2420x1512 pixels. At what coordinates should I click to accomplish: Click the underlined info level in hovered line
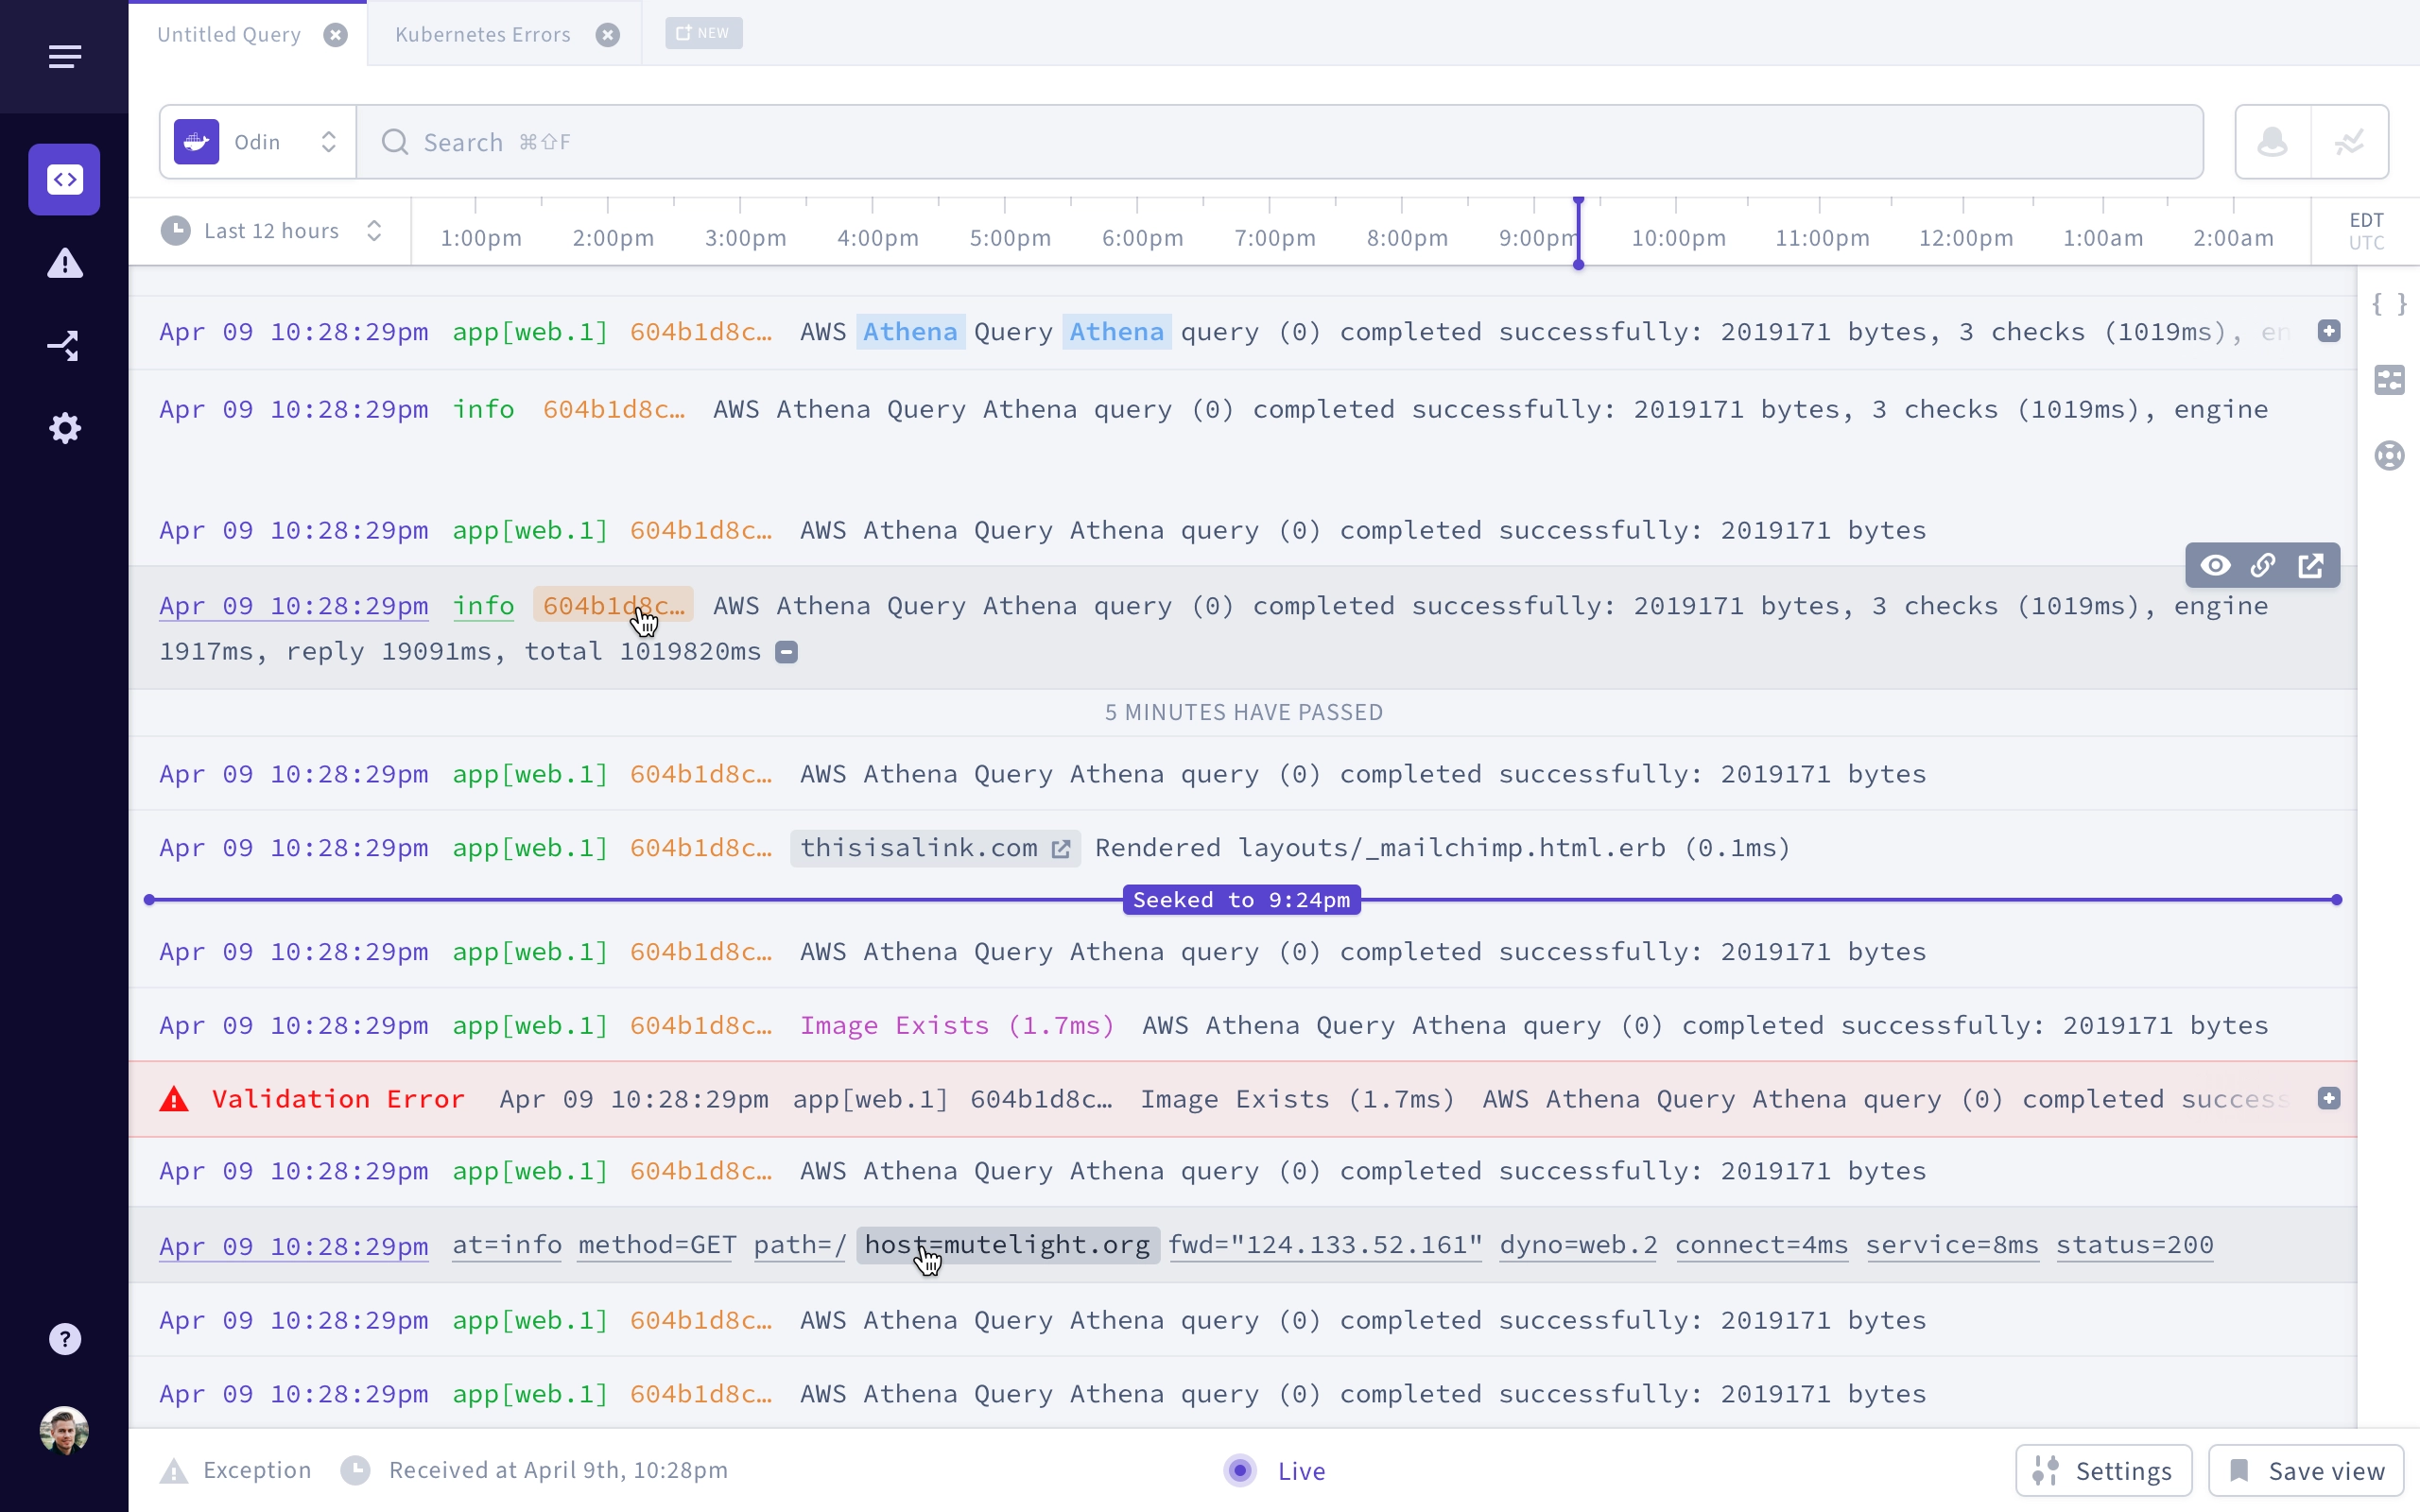click(x=483, y=606)
